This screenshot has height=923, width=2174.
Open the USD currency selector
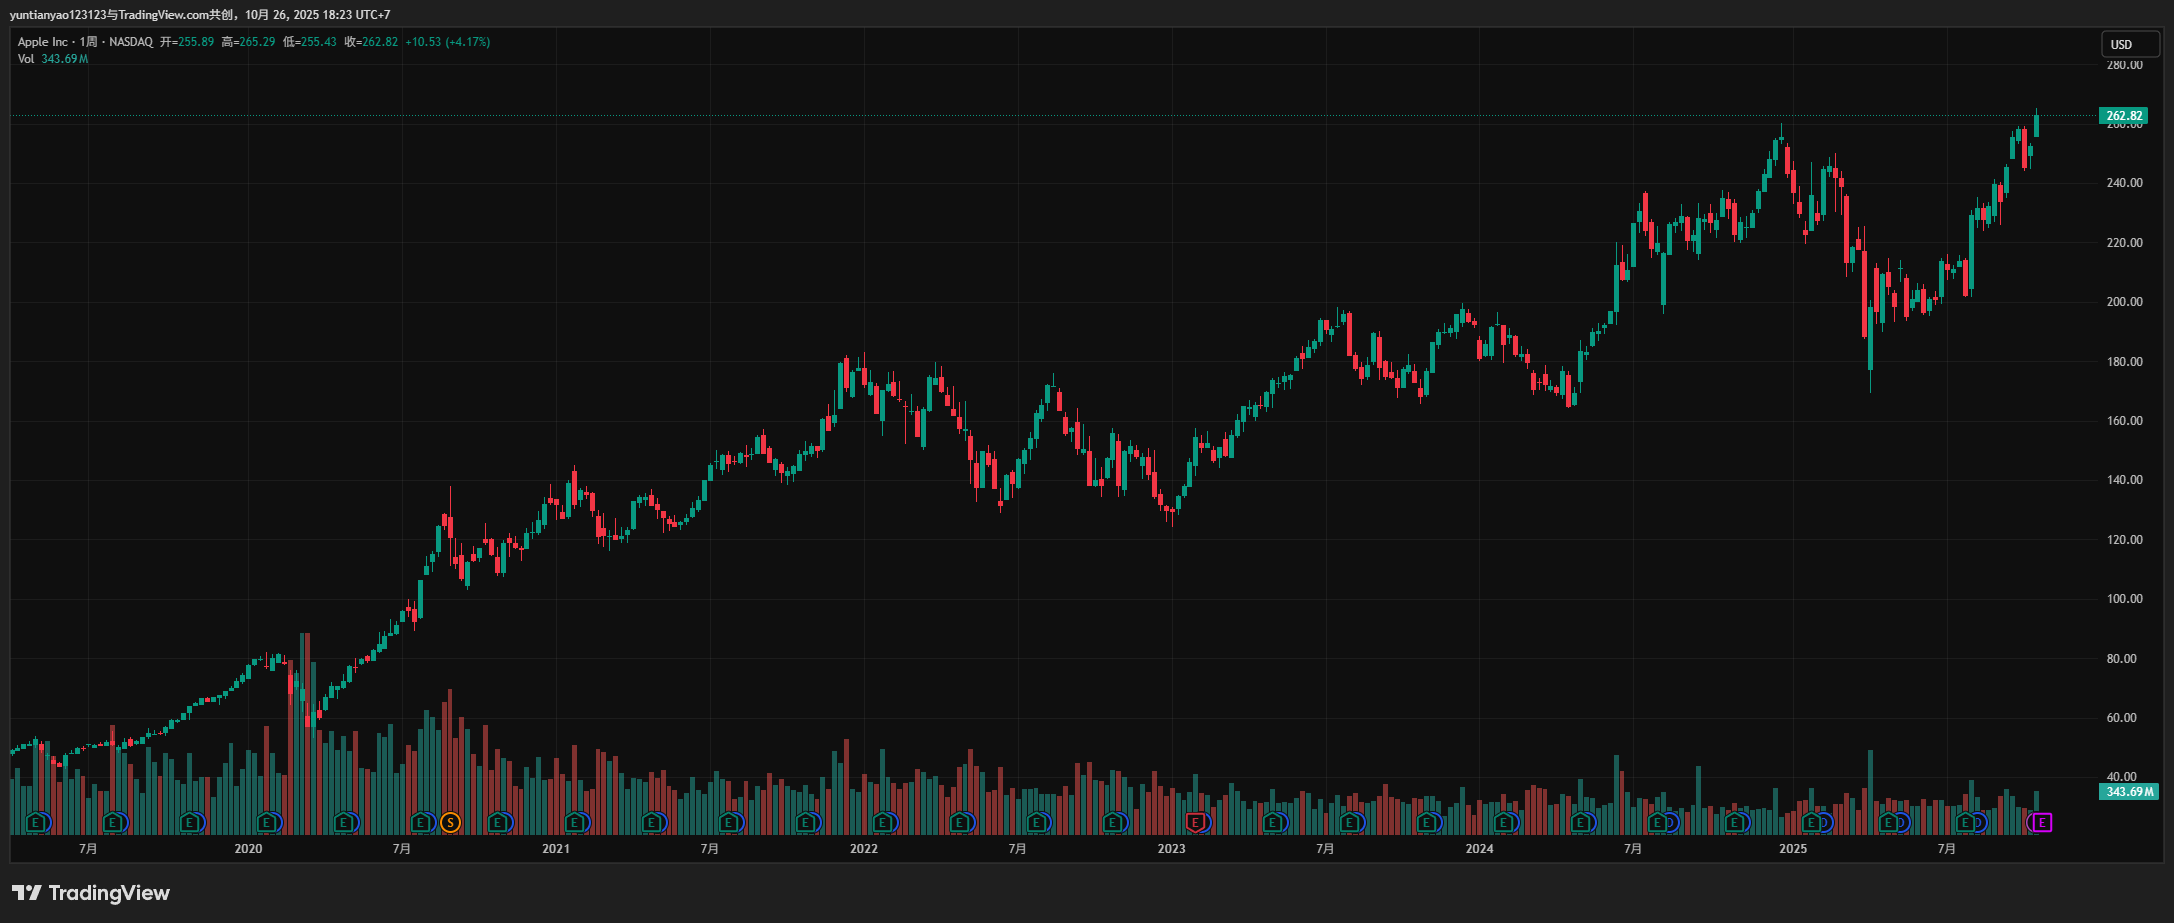pyautogui.click(x=2129, y=44)
